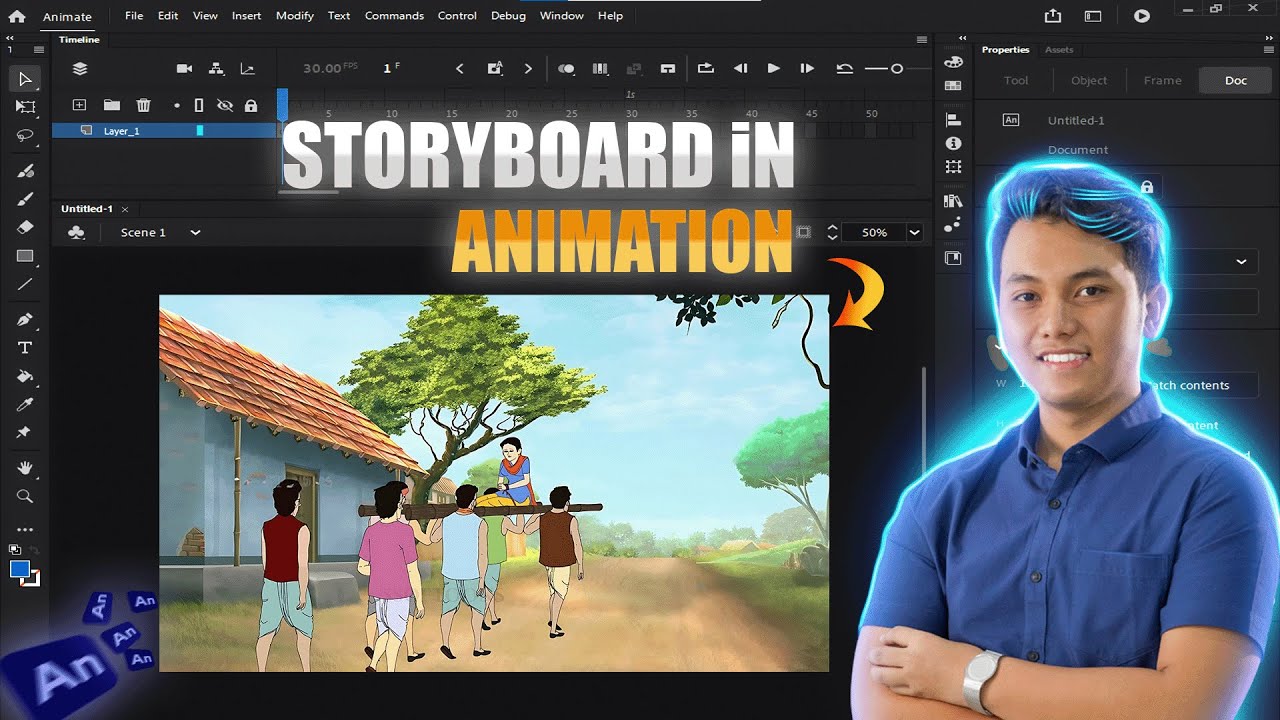
Task: Expand the Scene 1 dropdown
Action: (x=195, y=232)
